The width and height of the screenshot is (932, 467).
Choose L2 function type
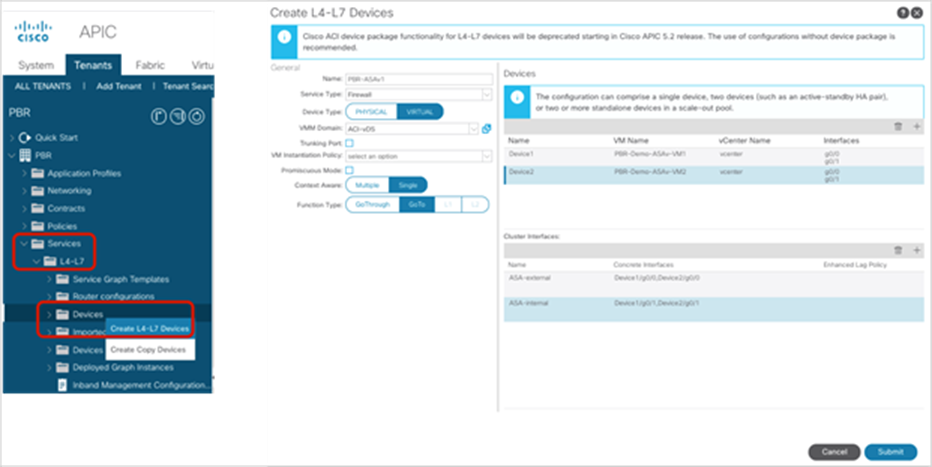click(x=475, y=204)
